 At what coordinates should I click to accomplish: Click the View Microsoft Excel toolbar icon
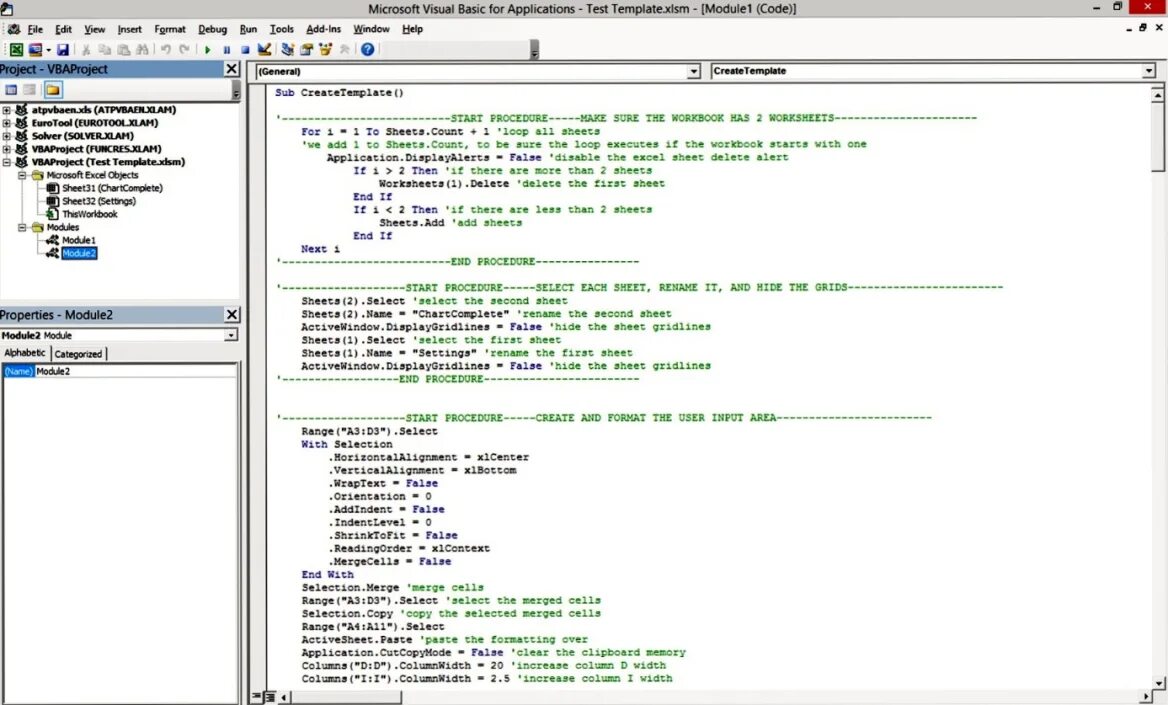click(16, 49)
